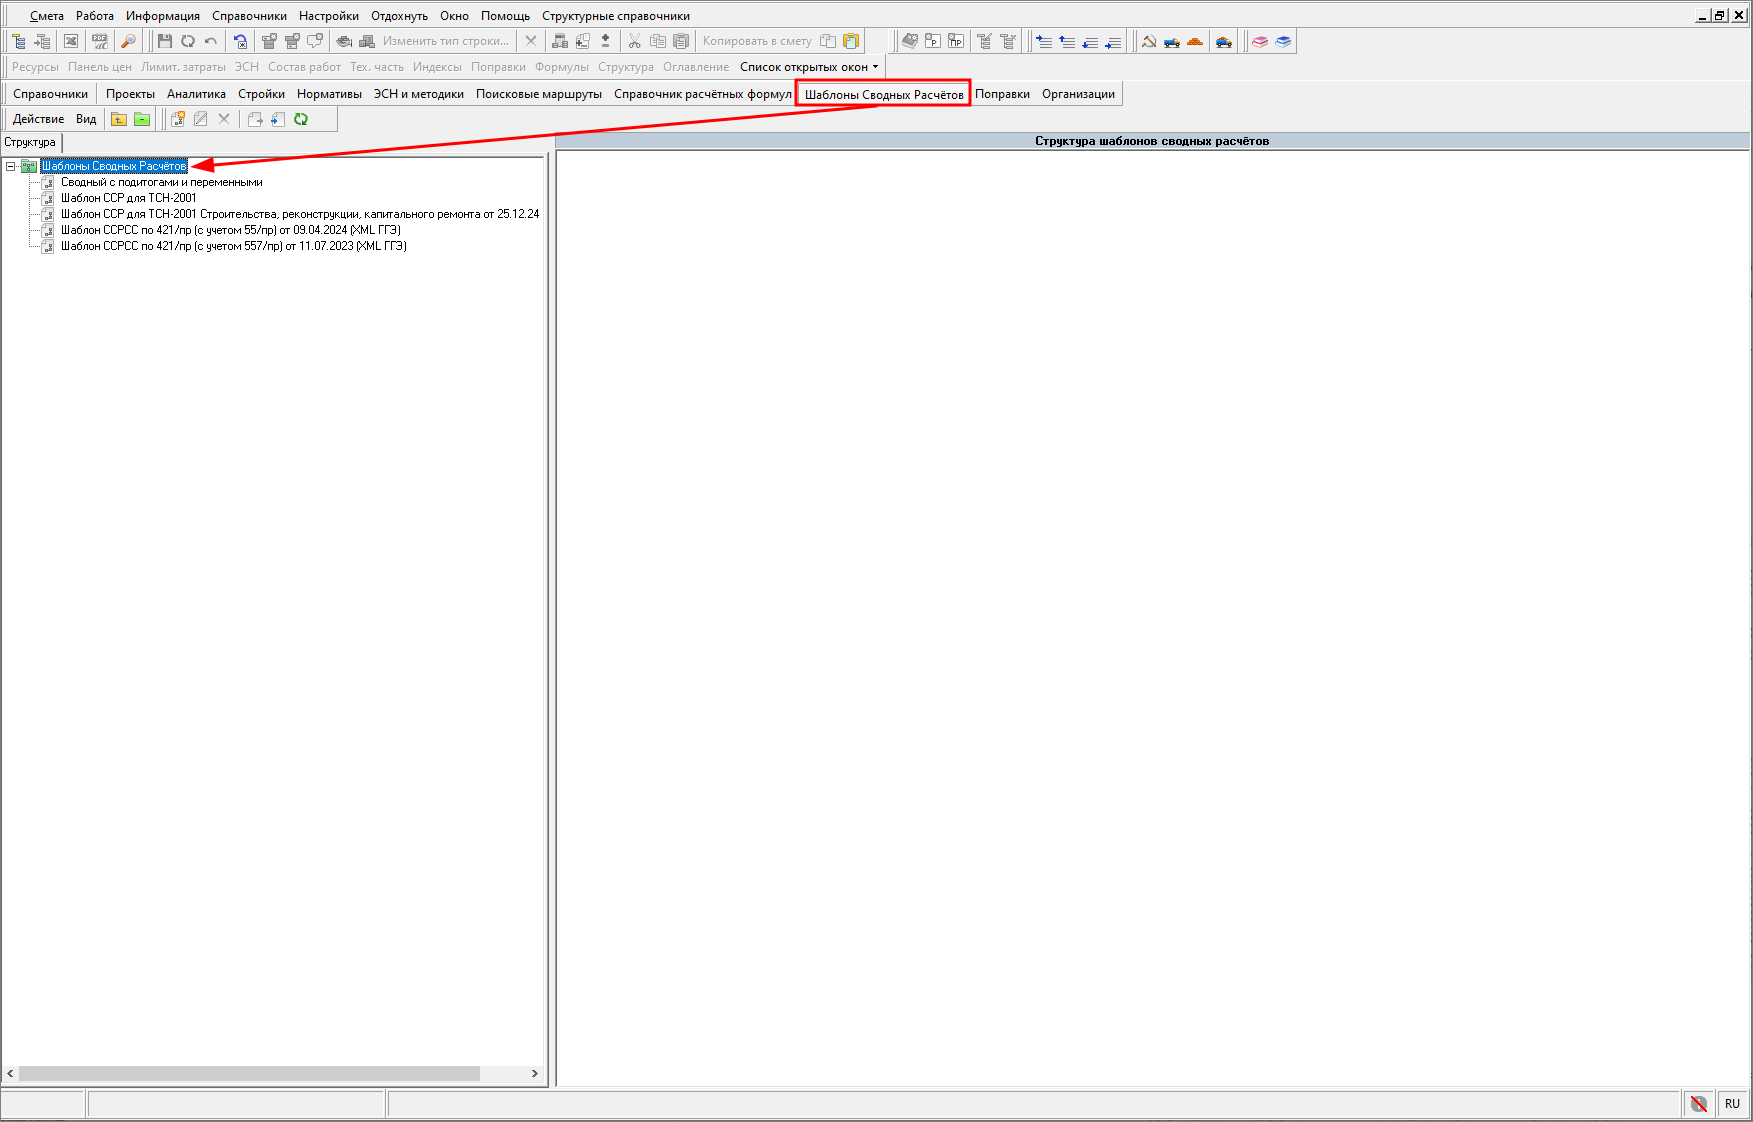Click the PDF export icon
1753x1122 pixels.
coord(99,41)
